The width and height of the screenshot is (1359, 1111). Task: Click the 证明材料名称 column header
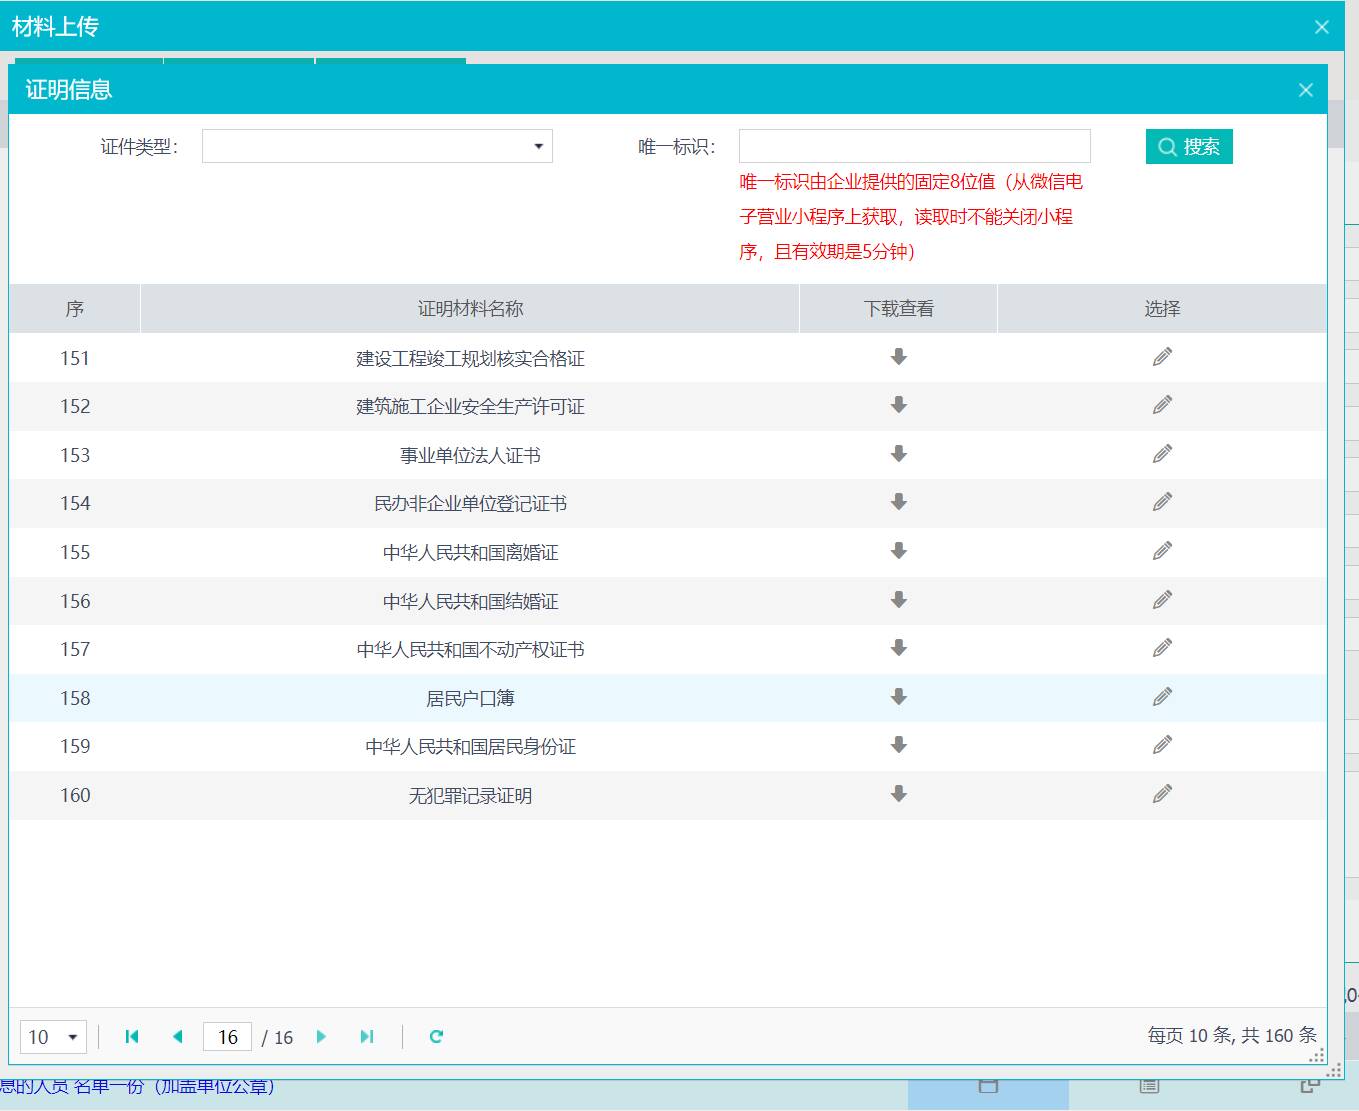tap(470, 309)
